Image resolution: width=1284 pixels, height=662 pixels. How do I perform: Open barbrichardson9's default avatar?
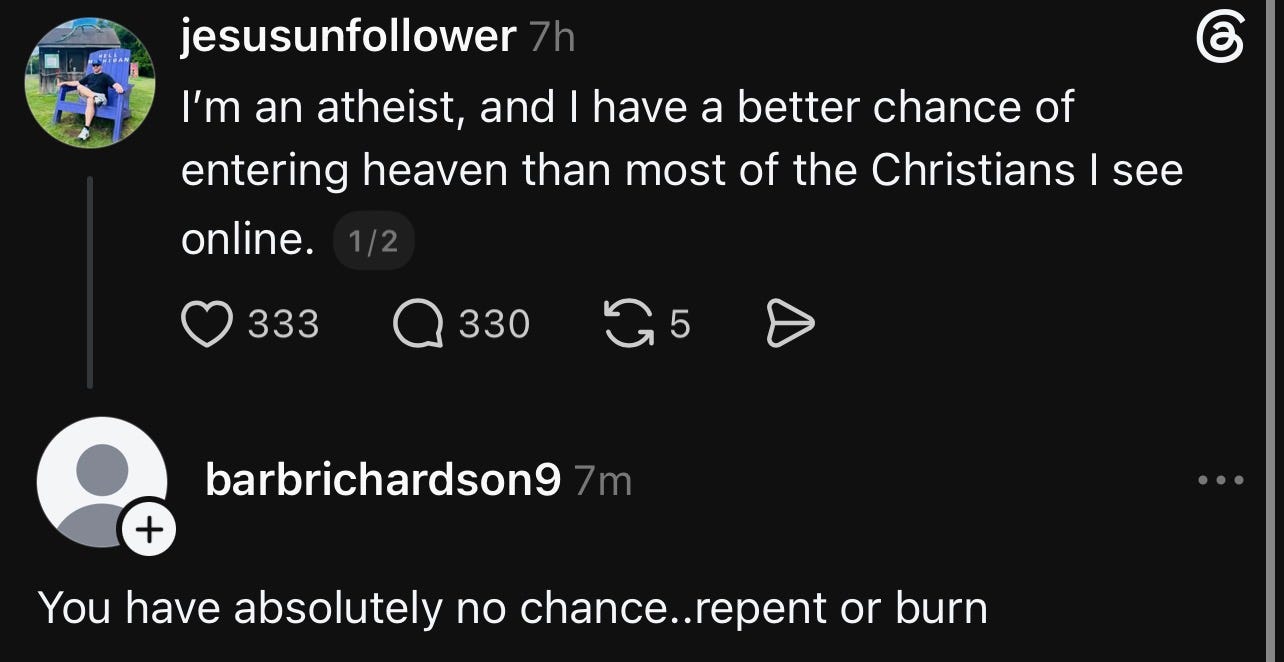click(x=102, y=482)
